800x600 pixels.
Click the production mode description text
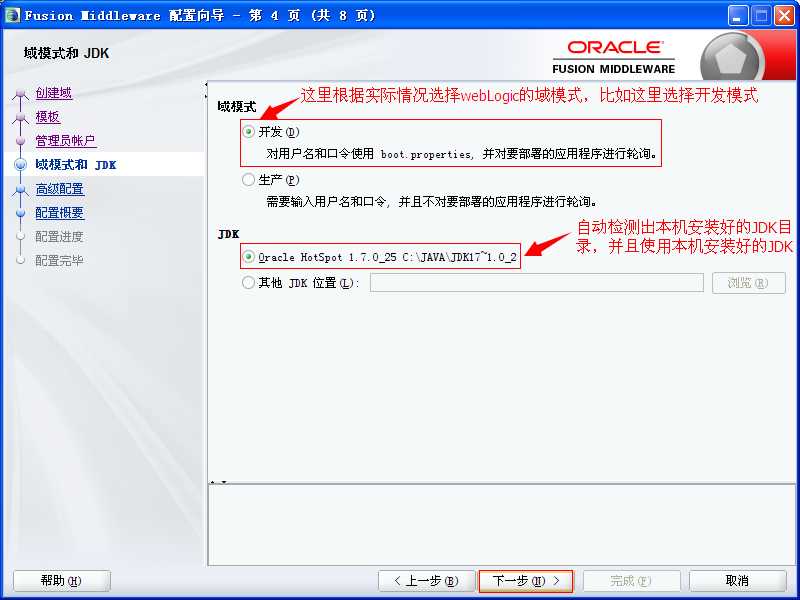[x=432, y=202]
